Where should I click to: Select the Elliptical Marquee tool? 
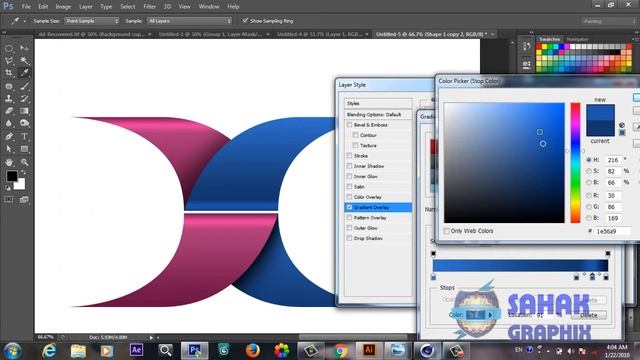coord(9,49)
